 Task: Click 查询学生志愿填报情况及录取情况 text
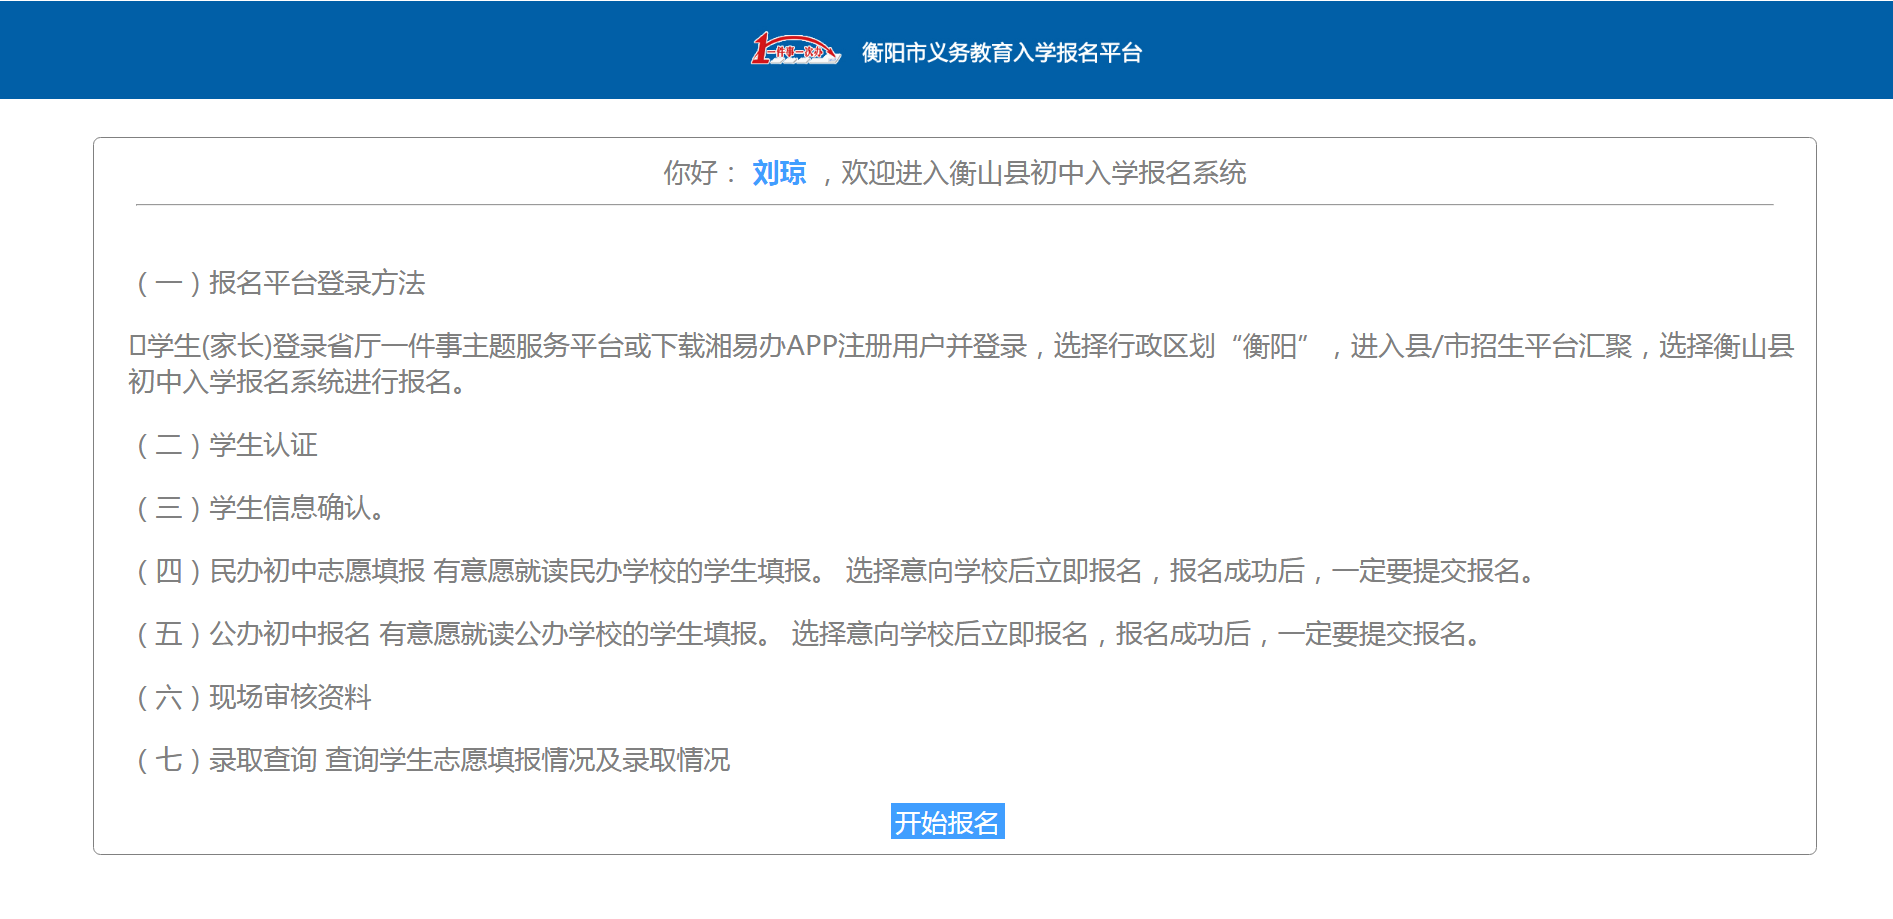pyautogui.click(x=528, y=760)
